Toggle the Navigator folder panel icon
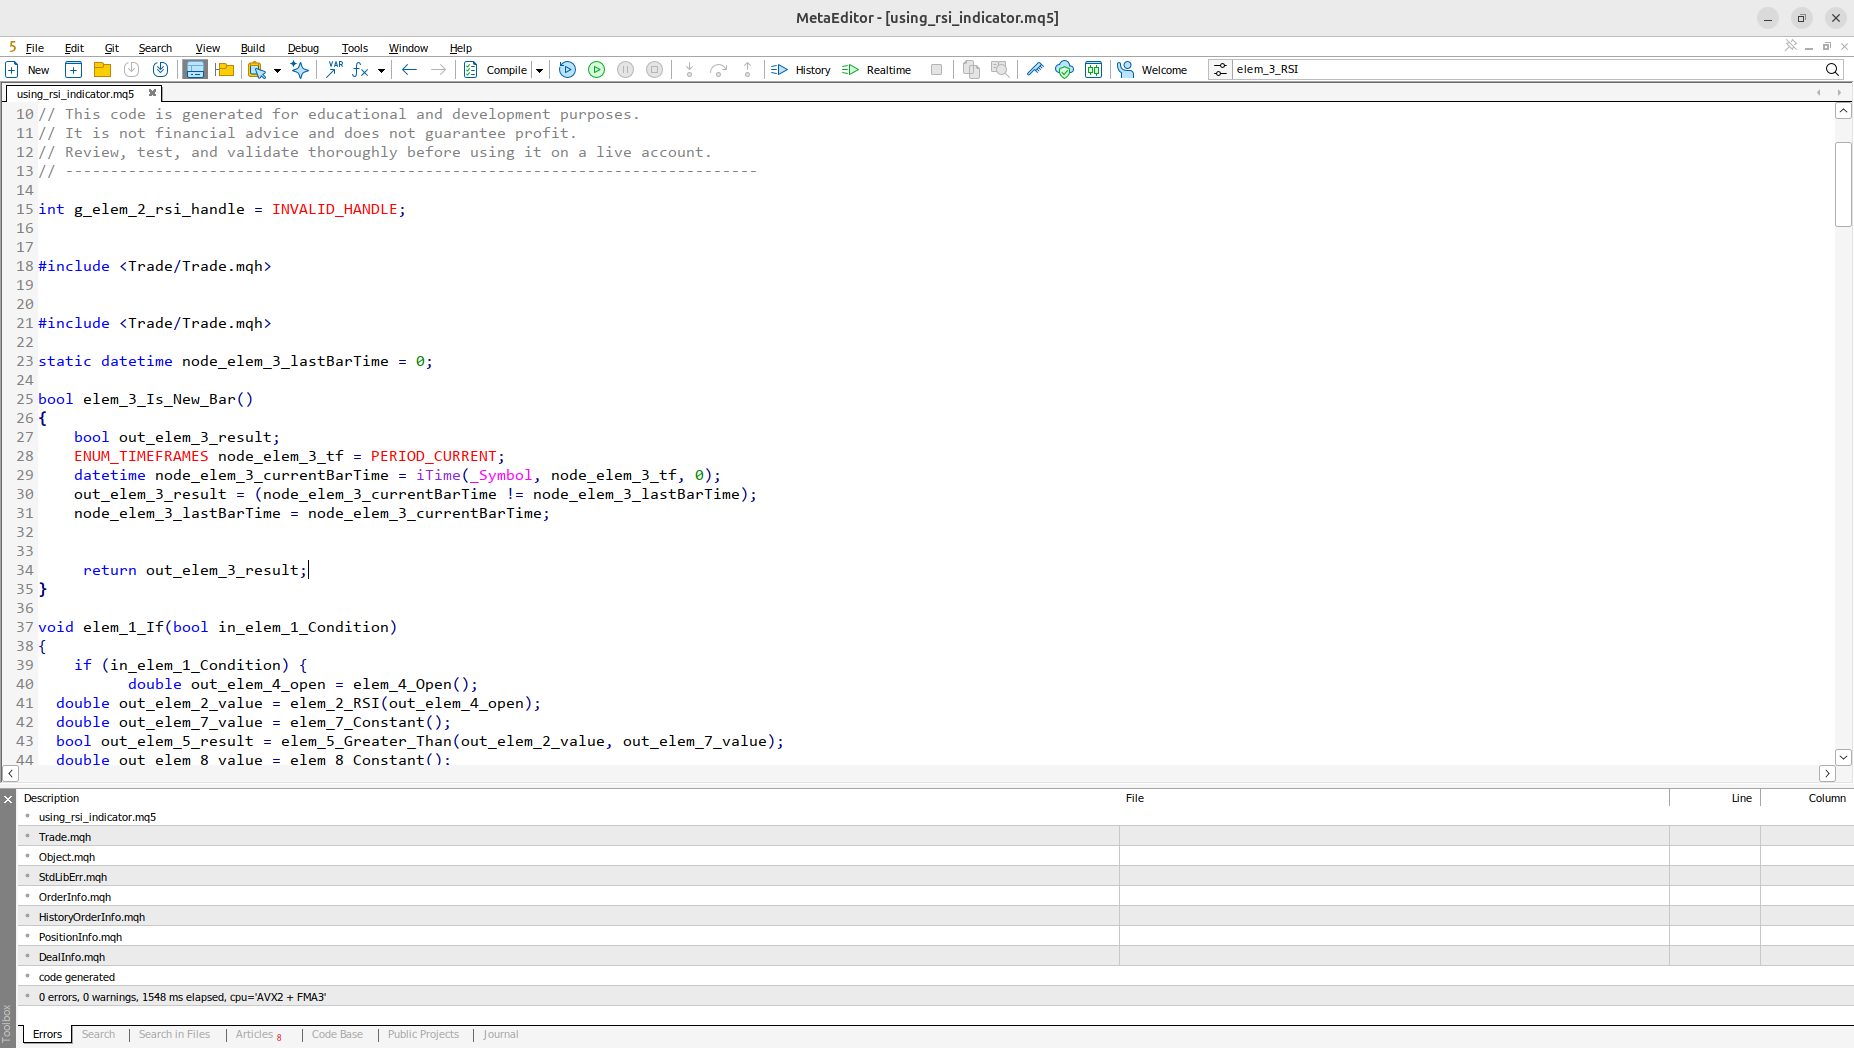Screen dimensions: 1854x1048 (225, 69)
